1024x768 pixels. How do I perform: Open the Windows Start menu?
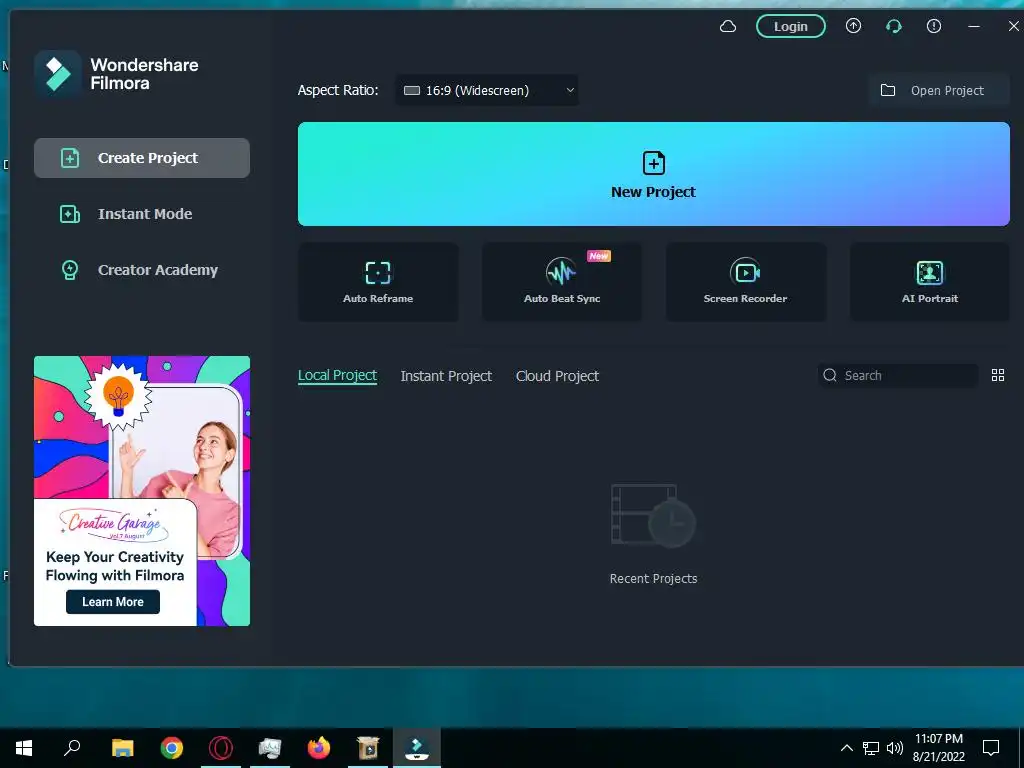(x=24, y=748)
